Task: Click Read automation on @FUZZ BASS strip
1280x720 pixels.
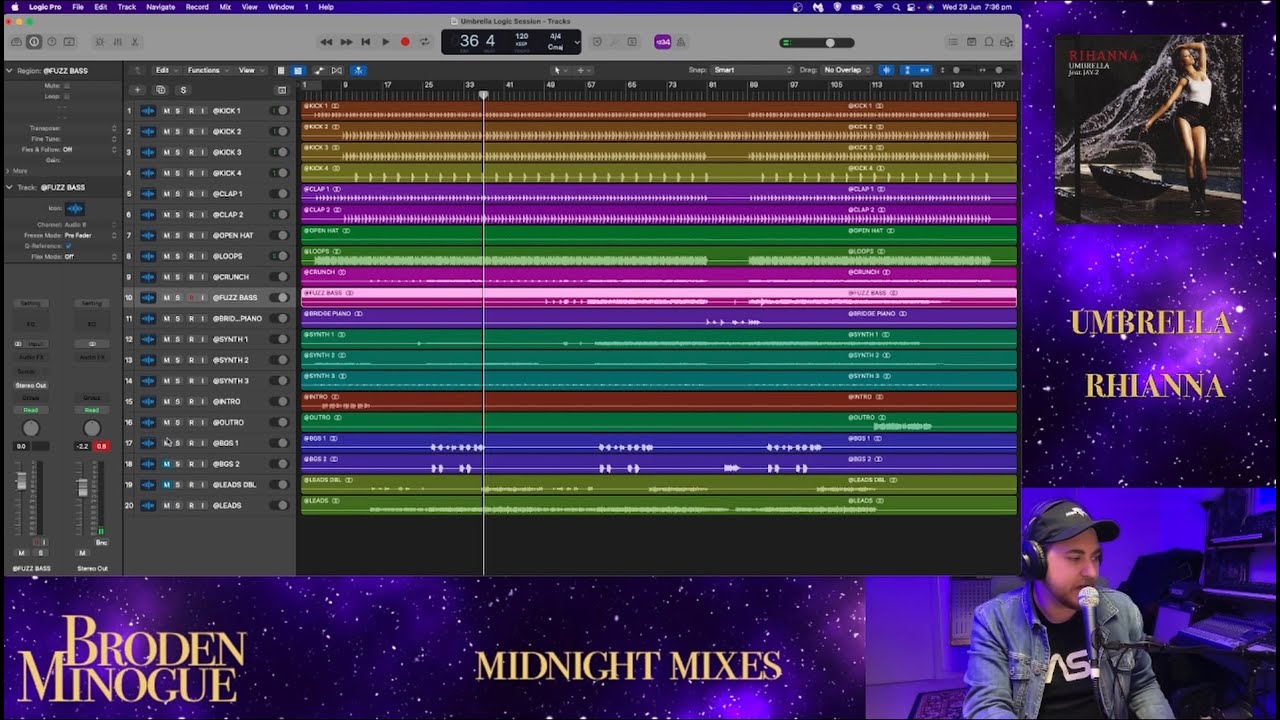Action: tap(31, 410)
